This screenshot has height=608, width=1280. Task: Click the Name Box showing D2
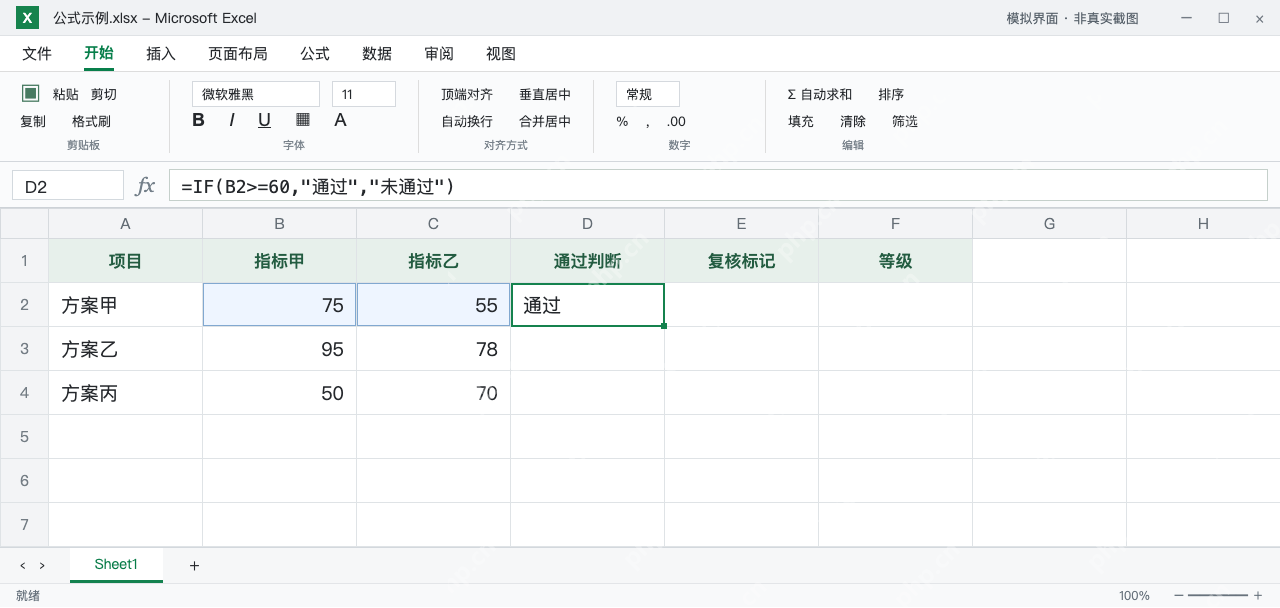pos(68,186)
